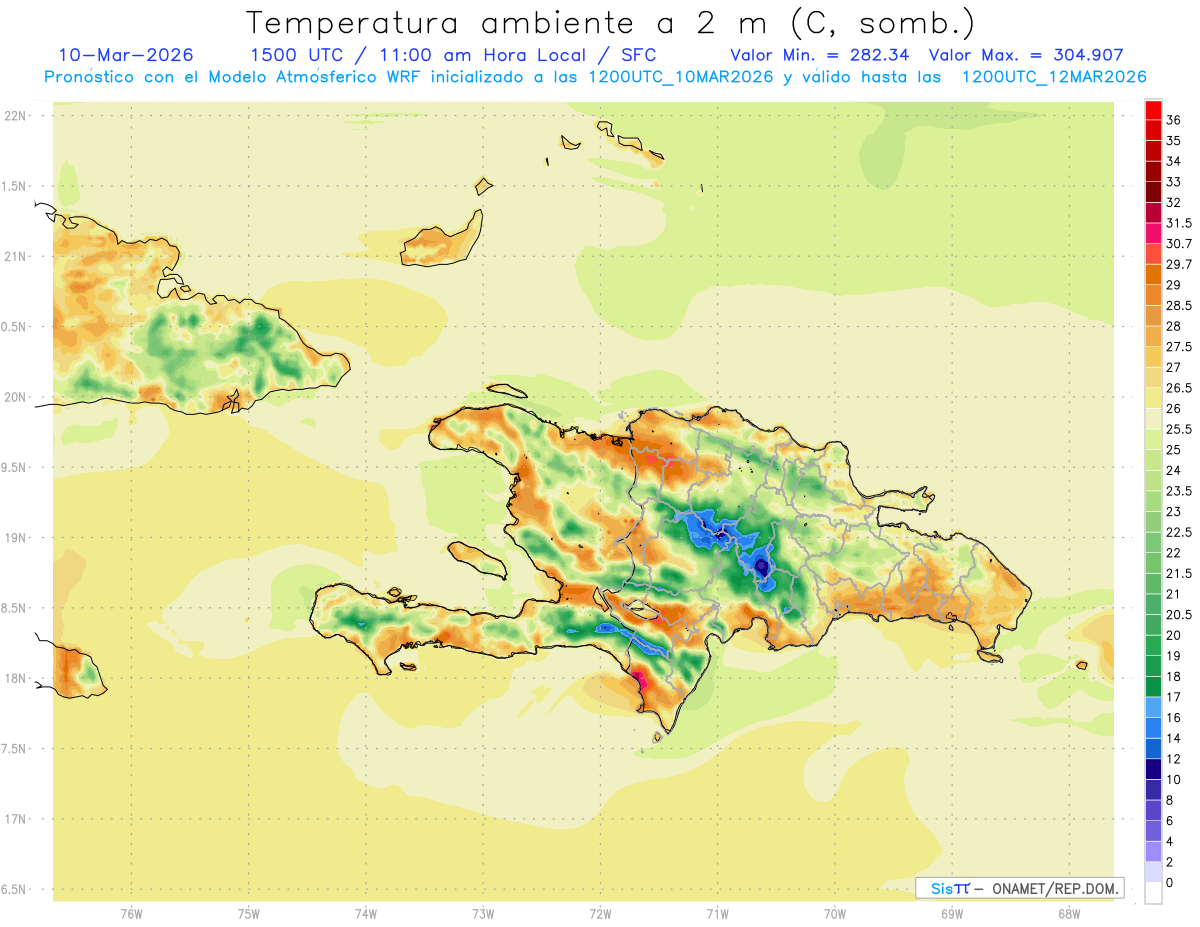Click the red swatch above legend value 36
Screen dimensions: 1200x927
pyautogui.click(x=1153, y=110)
